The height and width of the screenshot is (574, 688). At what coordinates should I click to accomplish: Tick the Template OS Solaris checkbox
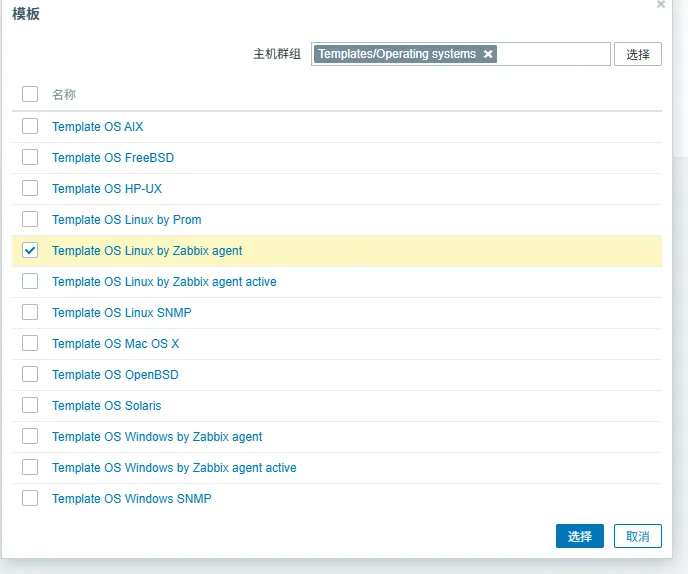(30, 405)
